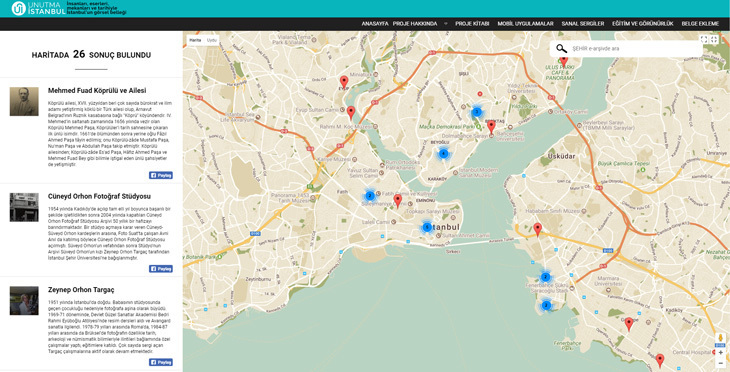Go to Anasayfa in navigation bar
The width and height of the screenshot is (730, 372).
tap(375, 24)
